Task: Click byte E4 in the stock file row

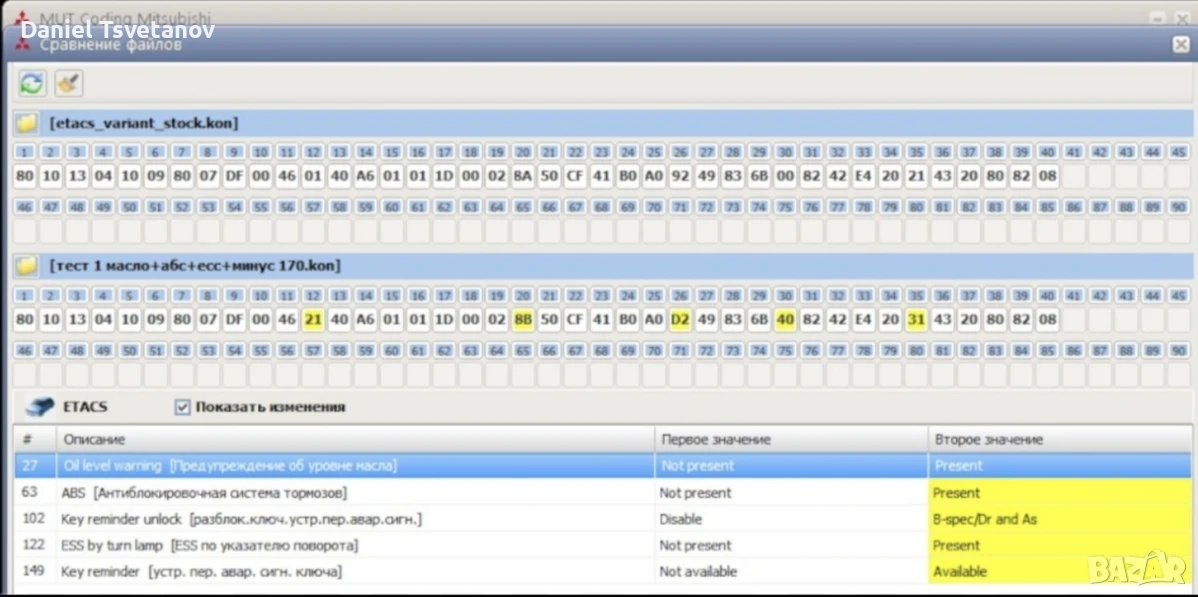Action: pos(863,177)
